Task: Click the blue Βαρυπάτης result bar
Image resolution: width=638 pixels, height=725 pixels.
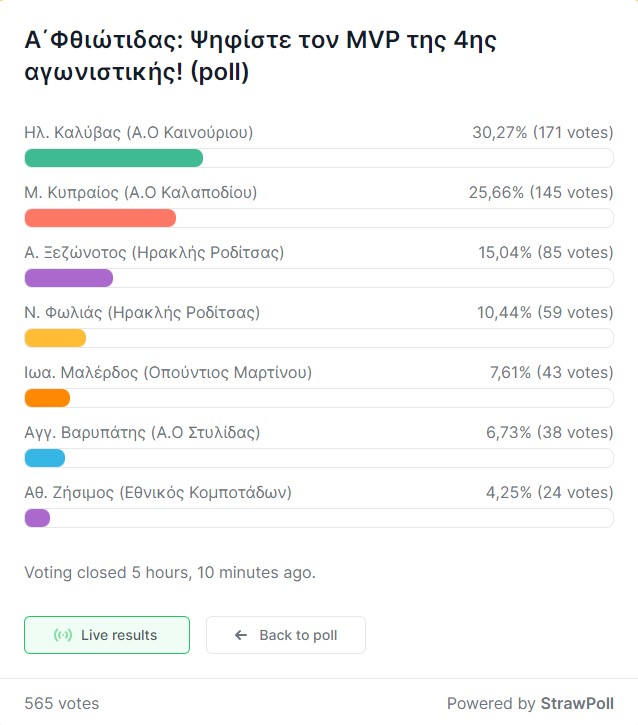Action: (x=45, y=458)
